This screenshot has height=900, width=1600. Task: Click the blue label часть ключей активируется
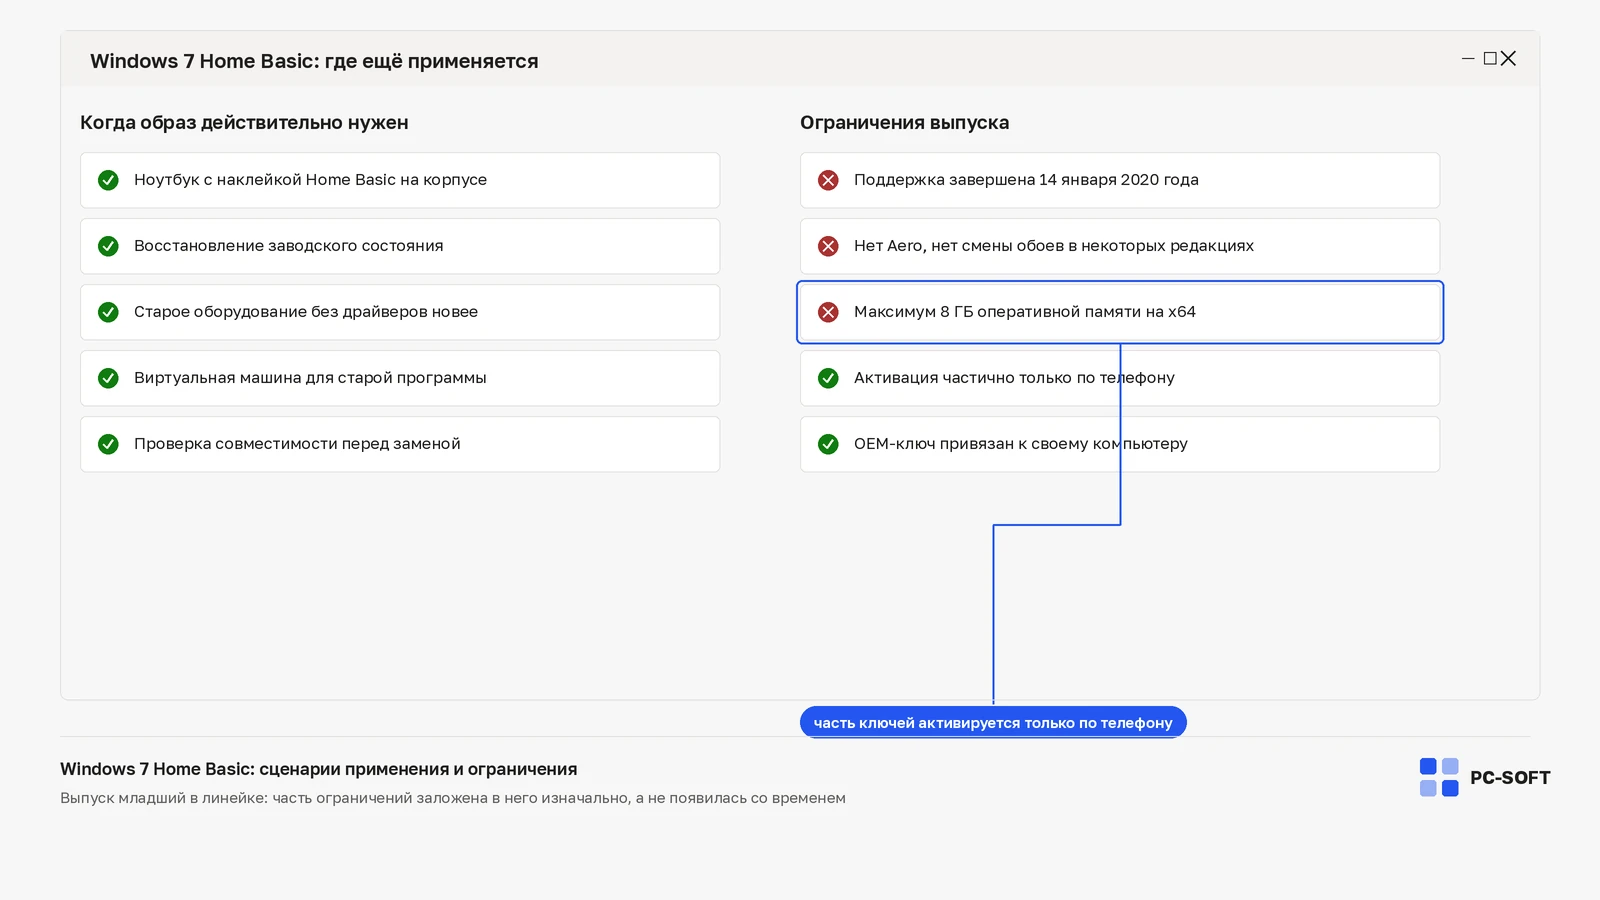(x=993, y=722)
